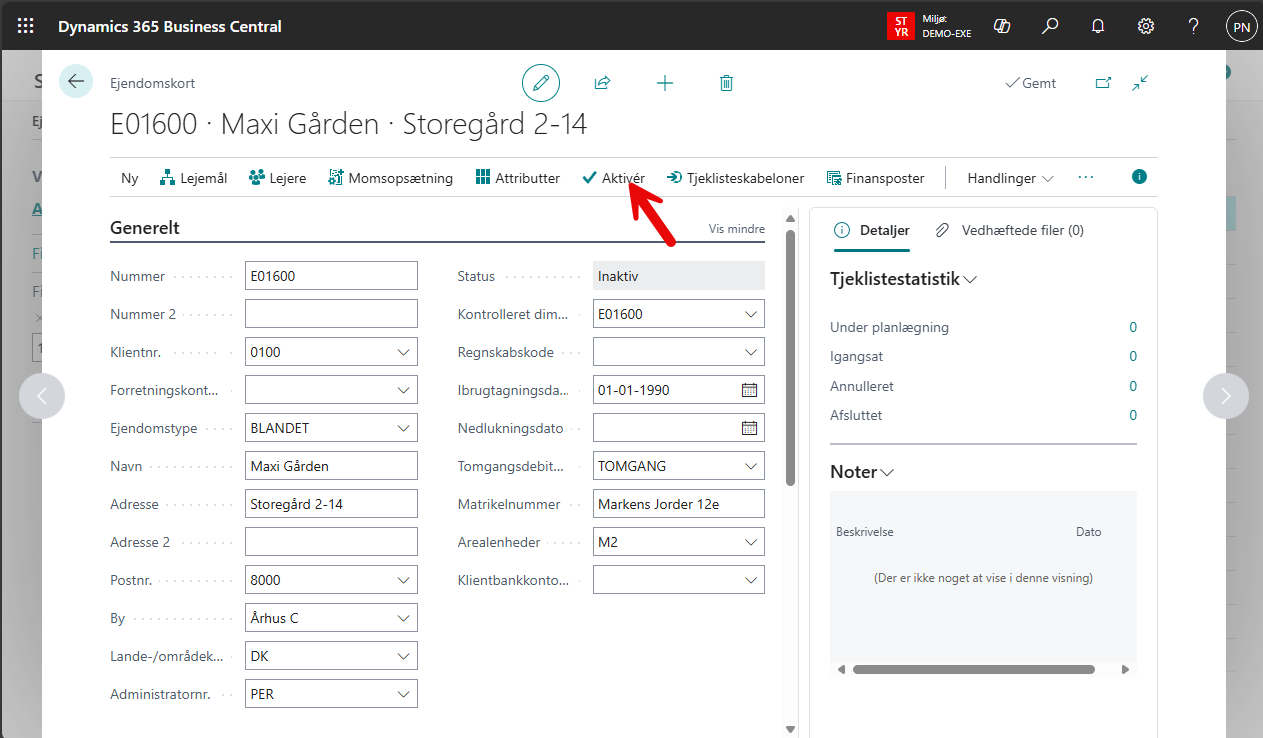This screenshot has width=1263, height=738.
Task: Open the Postnr. dropdown
Action: coord(403,580)
